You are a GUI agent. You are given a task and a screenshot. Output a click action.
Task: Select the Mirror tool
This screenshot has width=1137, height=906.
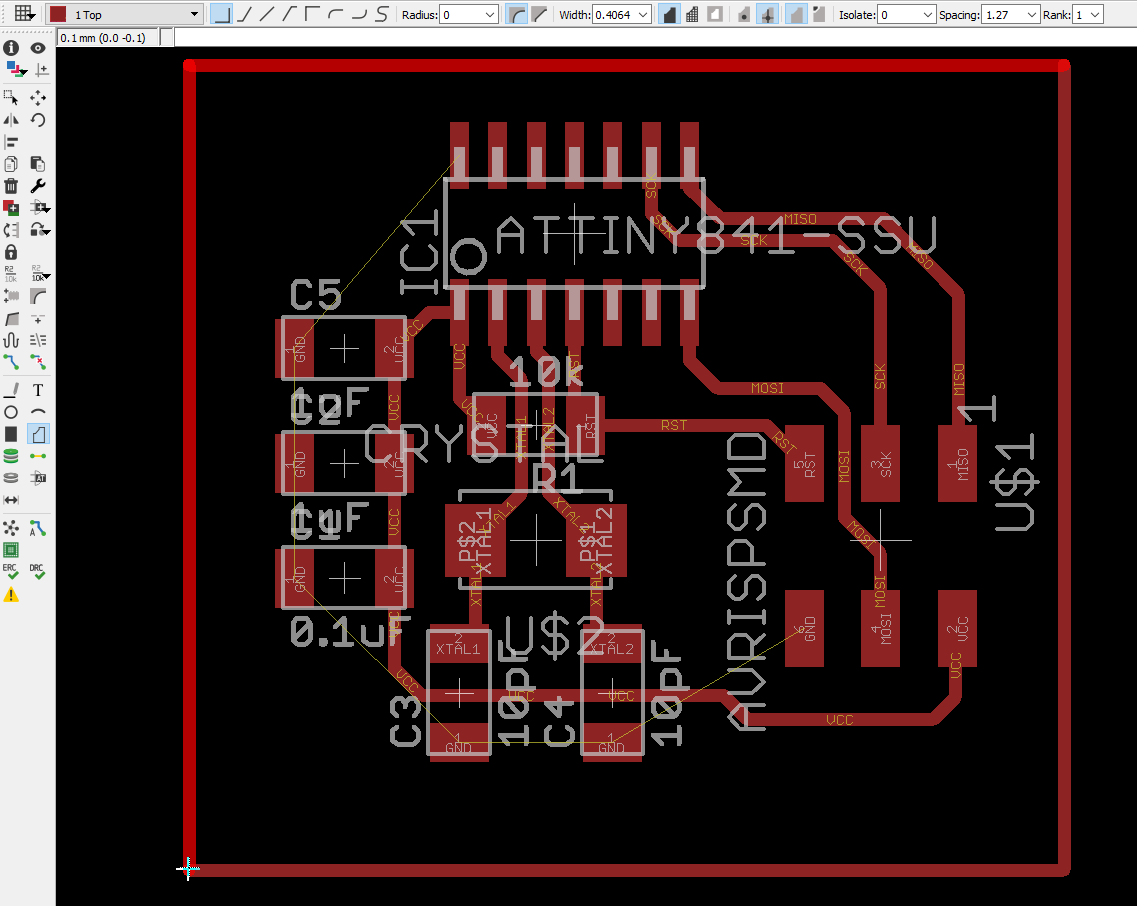pyautogui.click(x=11, y=120)
